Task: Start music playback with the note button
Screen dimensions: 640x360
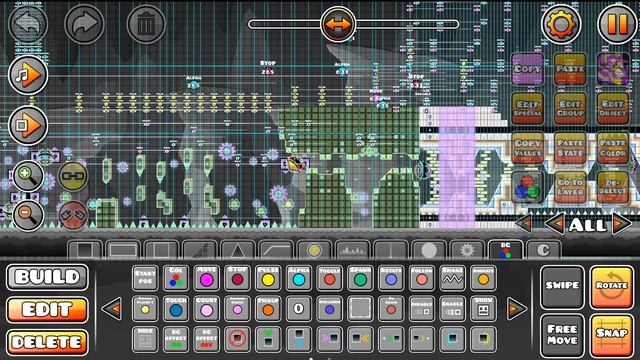Action: [28, 75]
